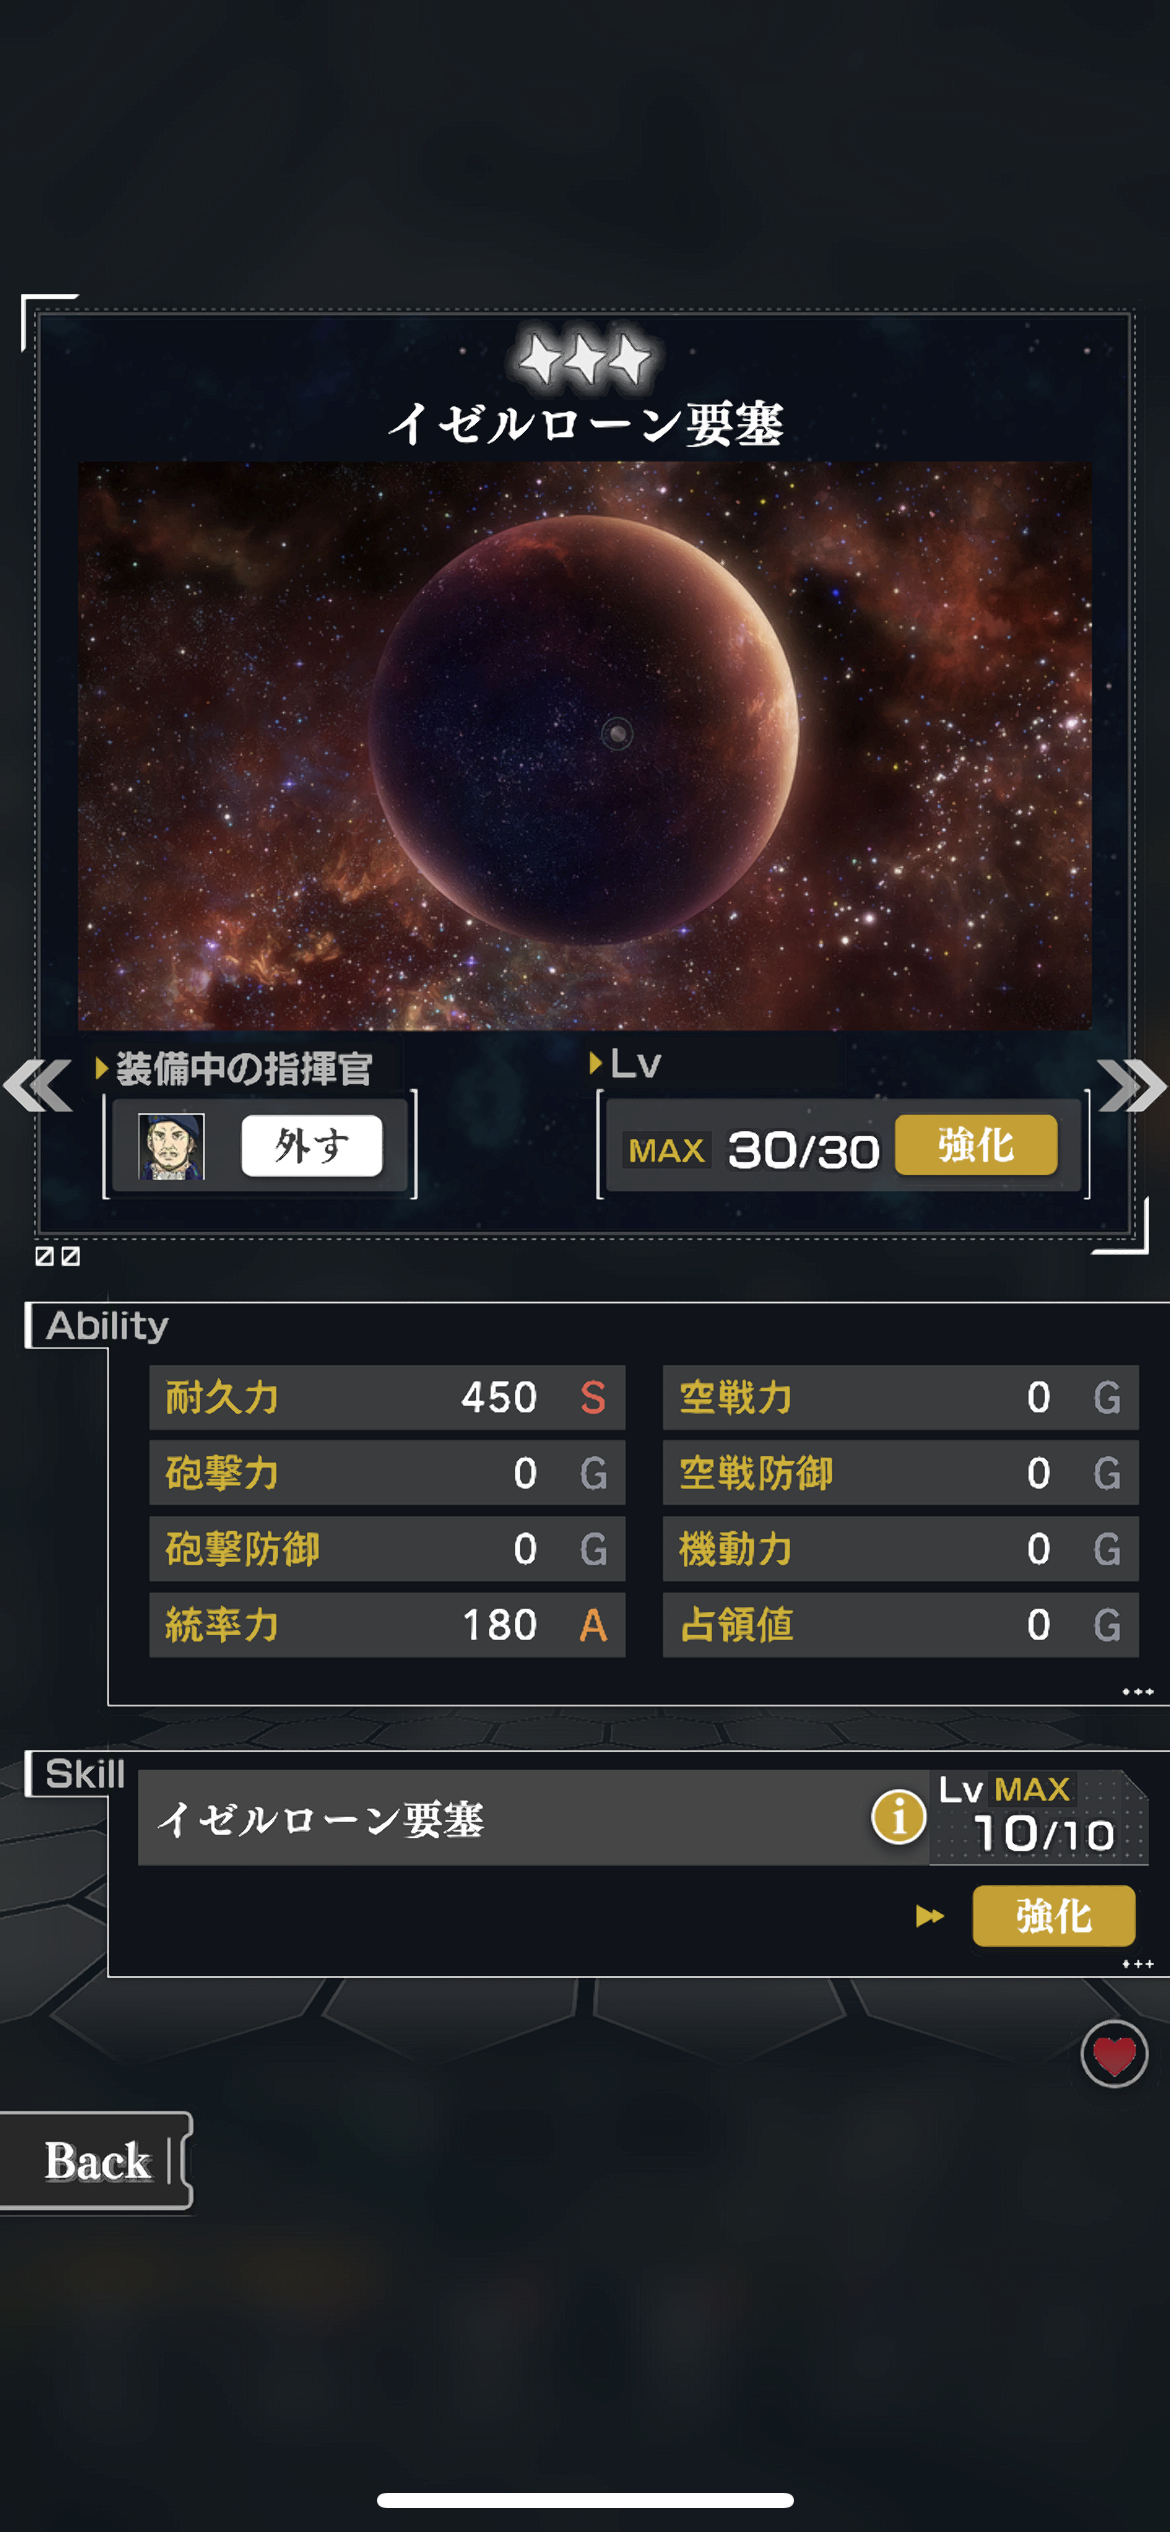
Task: Expand 装備中の指揮官 section arrow
Action: 101,1068
